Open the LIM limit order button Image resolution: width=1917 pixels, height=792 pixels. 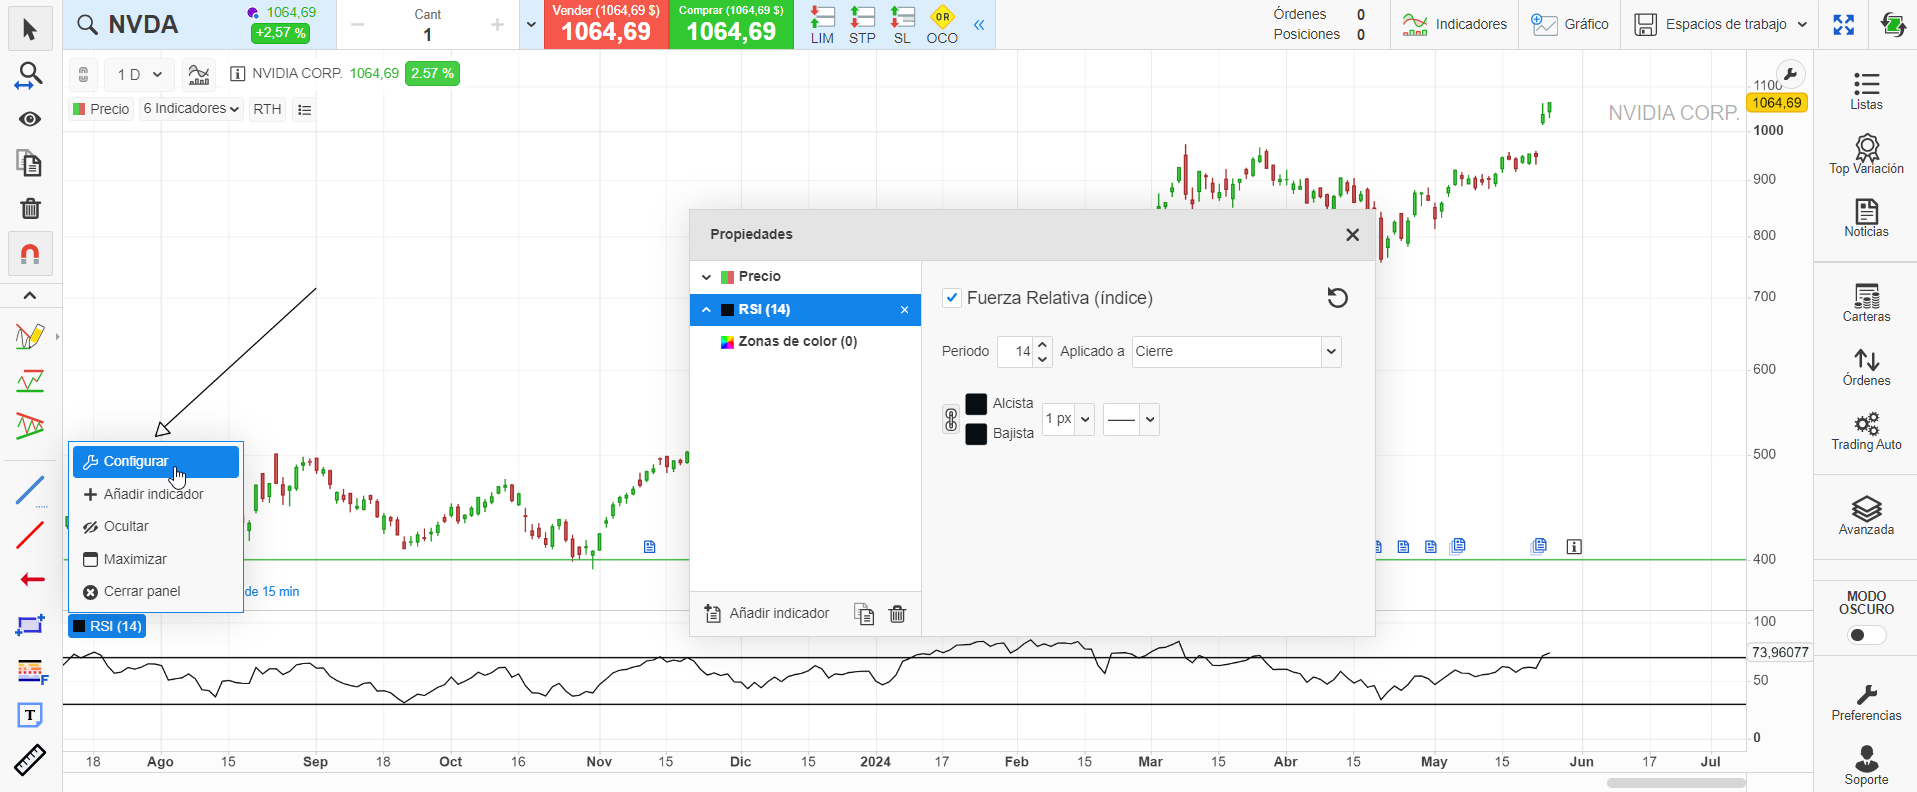click(822, 25)
